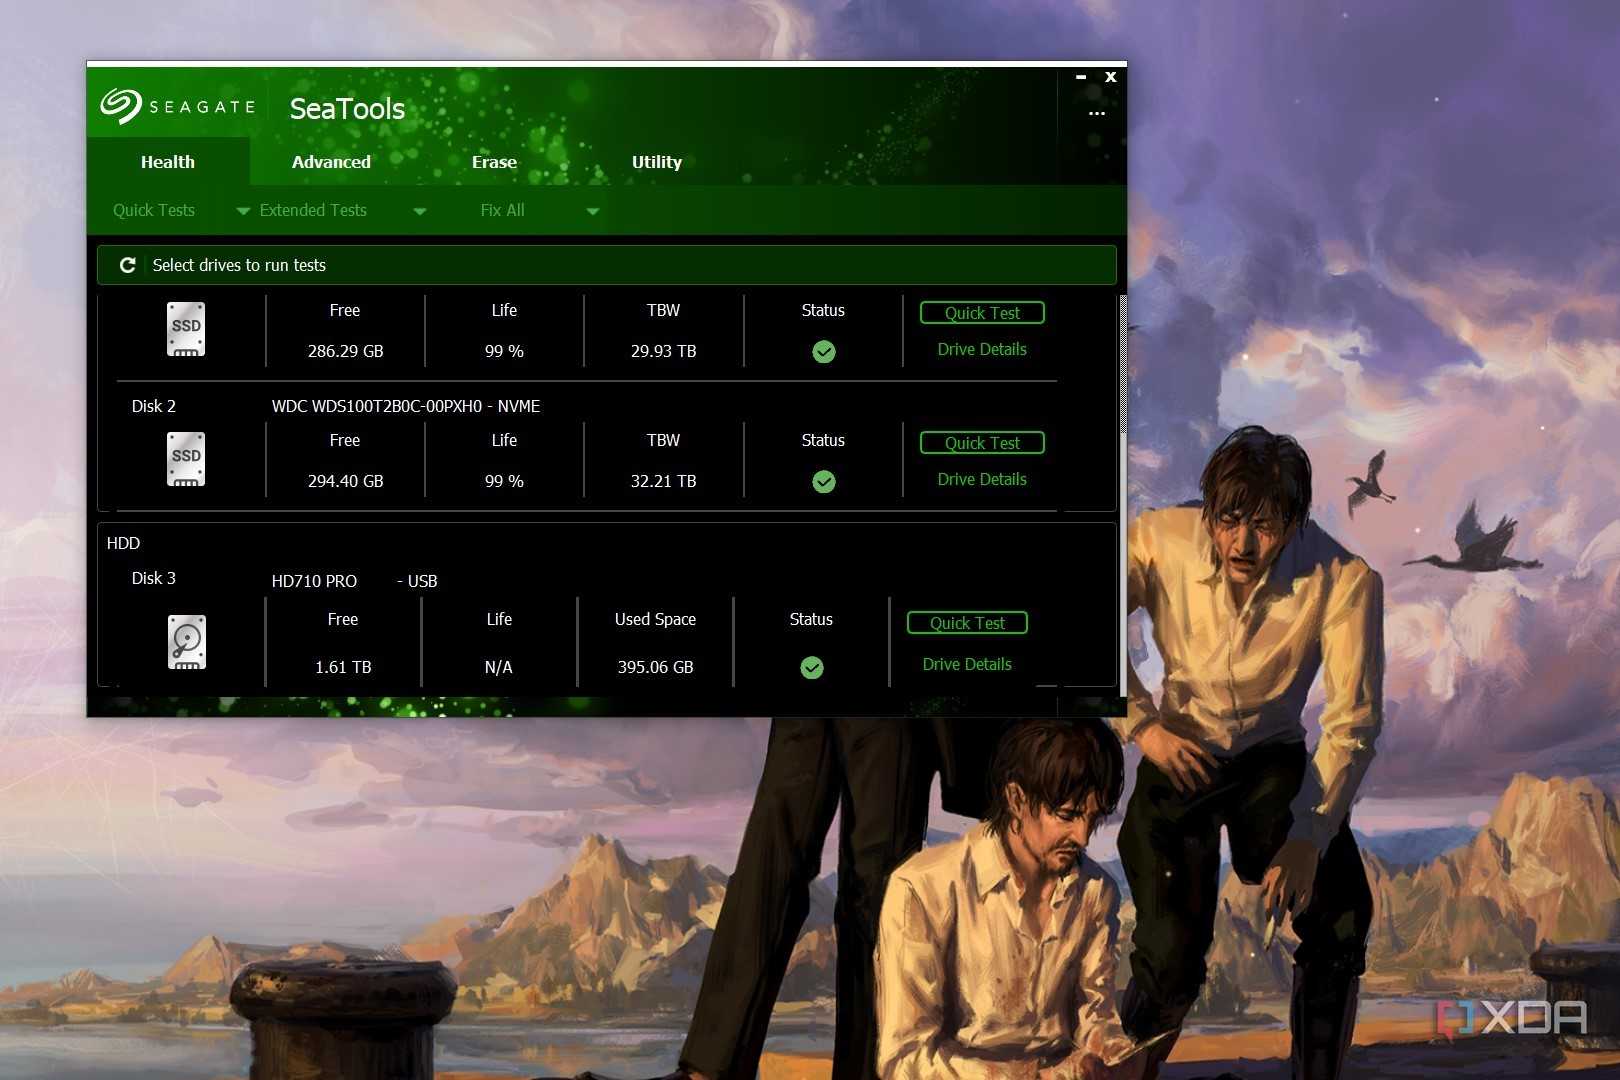This screenshot has width=1620, height=1080.
Task: Expand the Extended Tests dropdown arrow
Action: pos(420,211)
